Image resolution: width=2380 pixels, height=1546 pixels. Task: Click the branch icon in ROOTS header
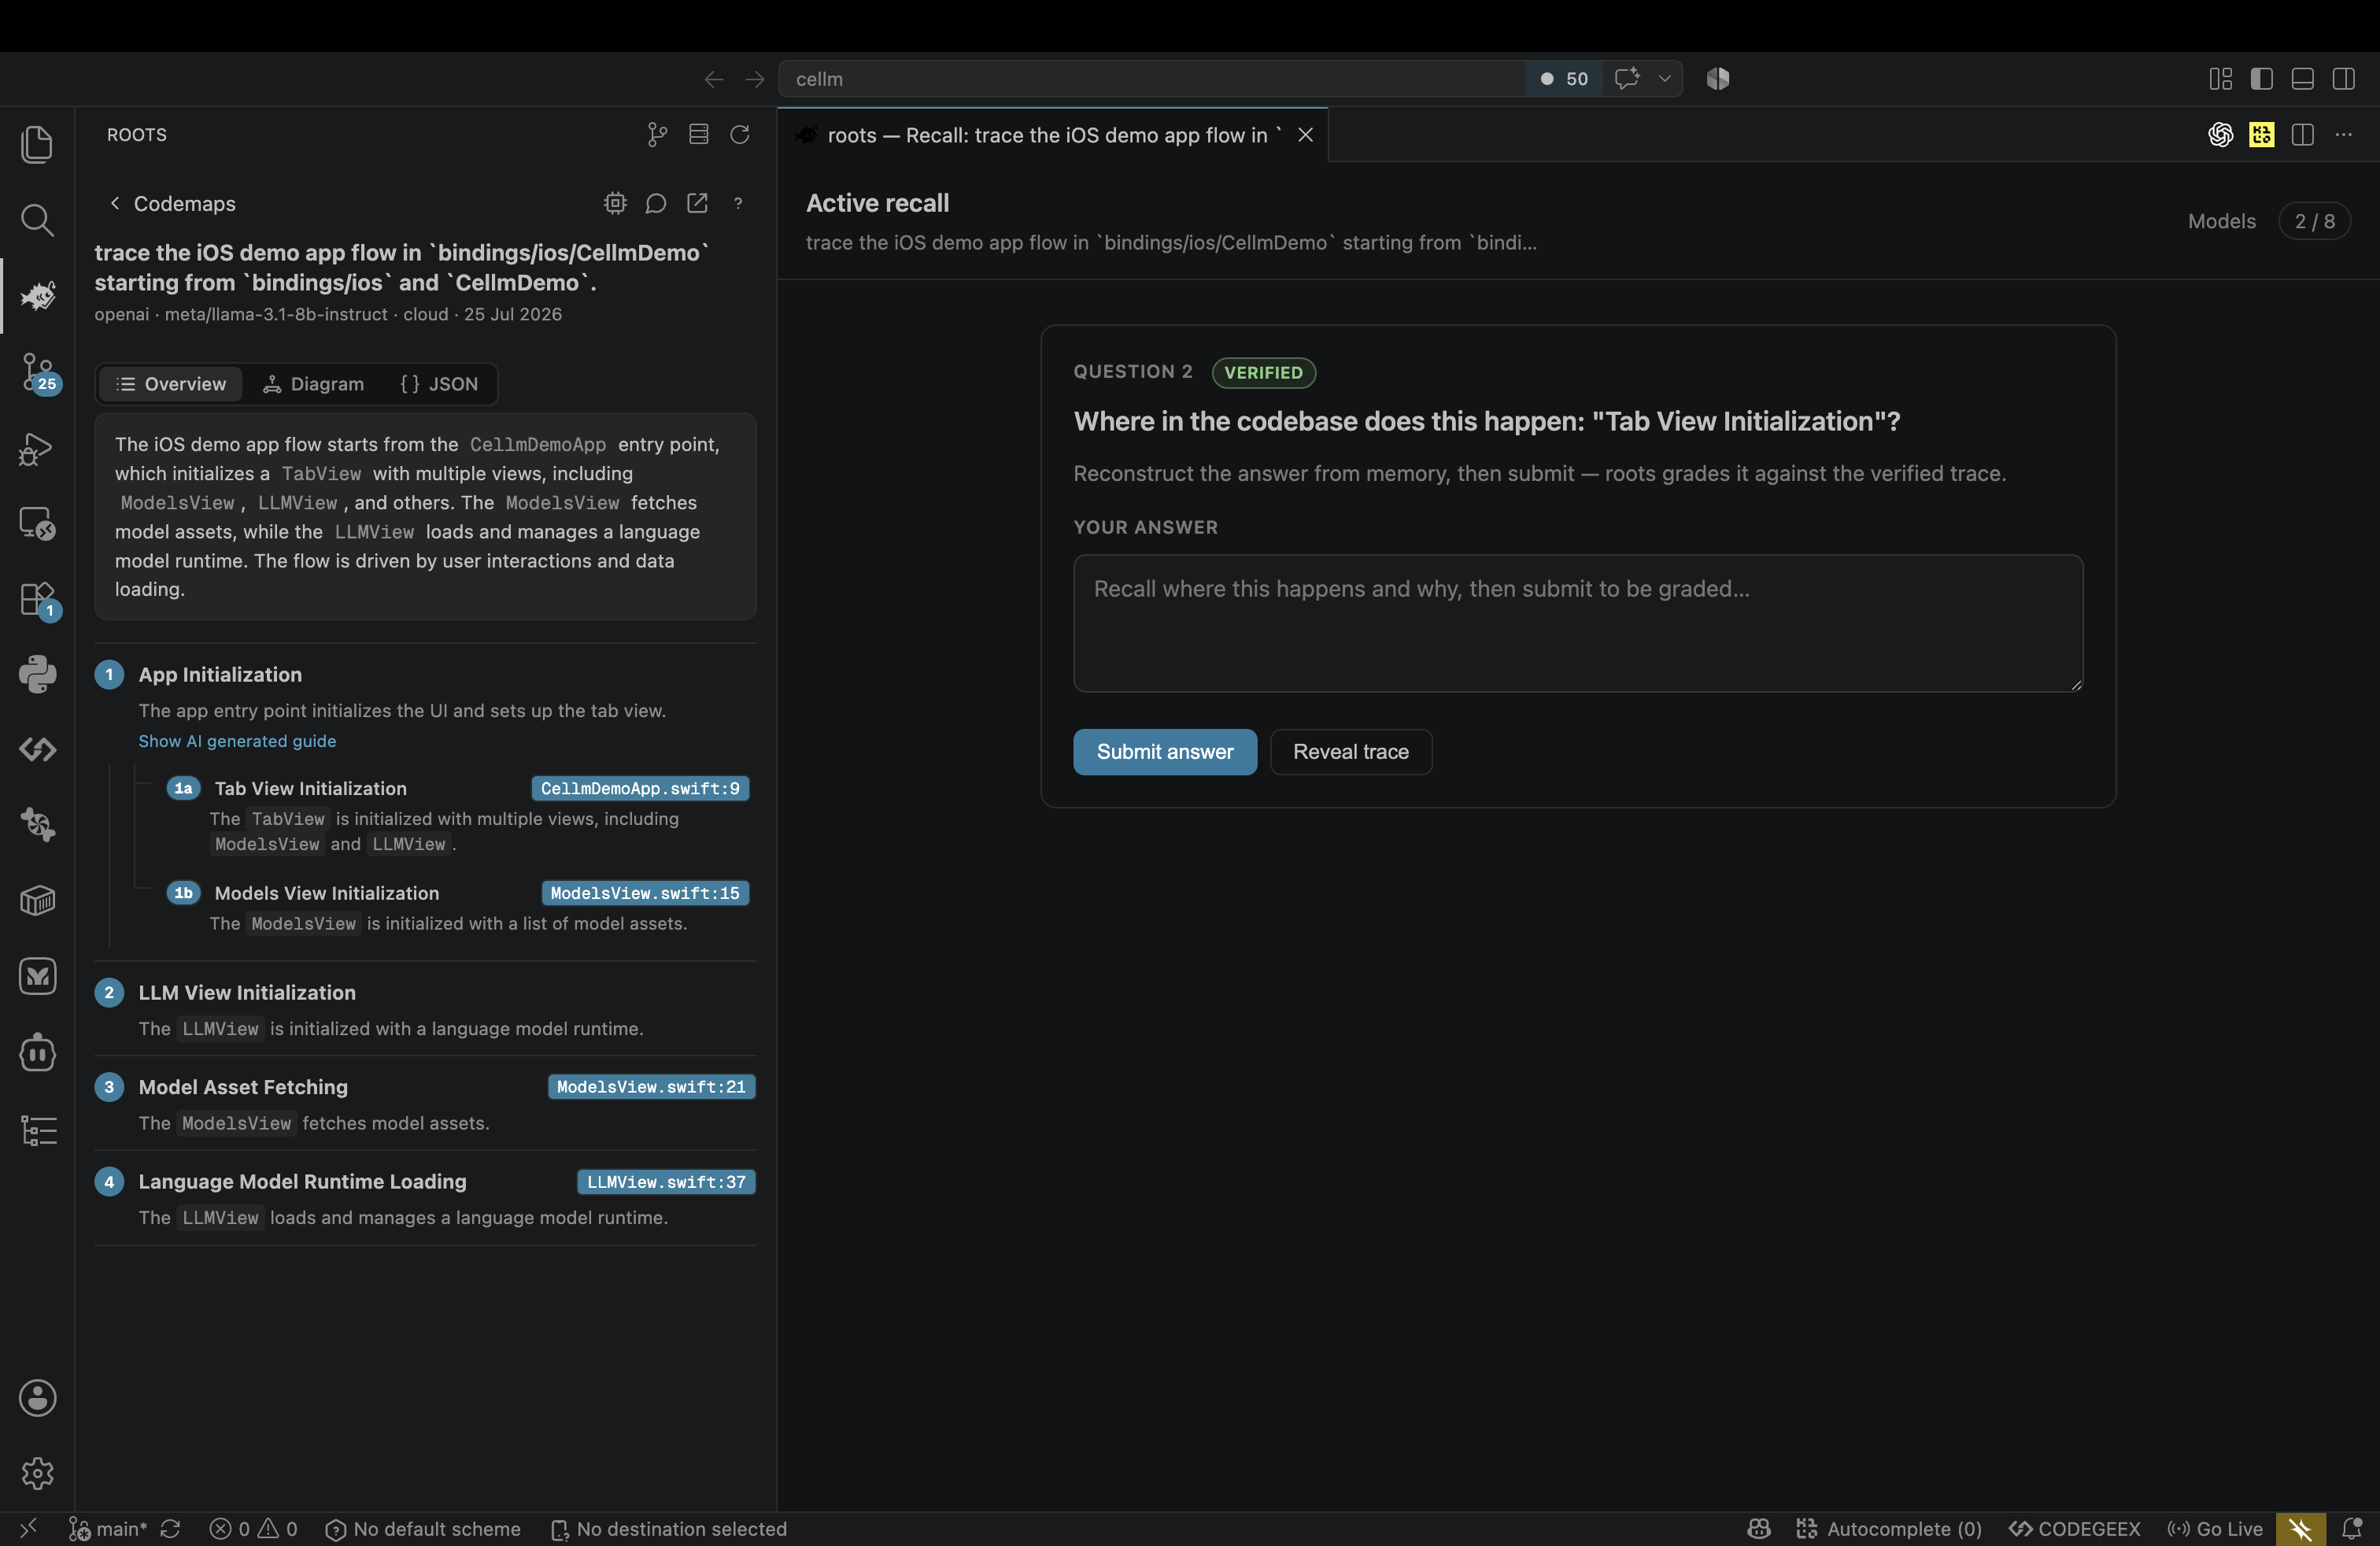(x=657, y=134)
